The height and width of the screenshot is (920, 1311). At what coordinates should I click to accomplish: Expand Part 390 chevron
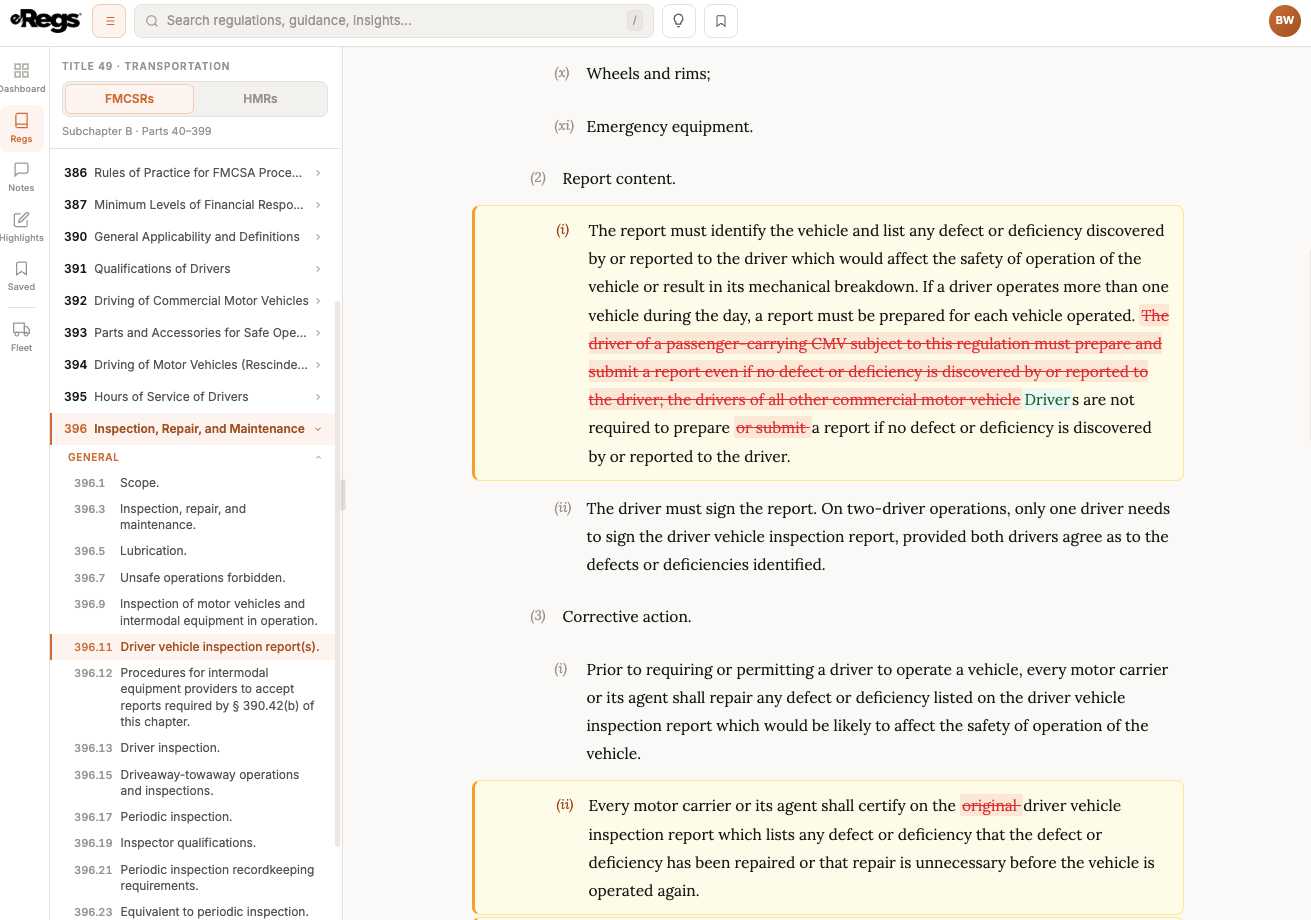pyautogui.click(x=318, y=237)
